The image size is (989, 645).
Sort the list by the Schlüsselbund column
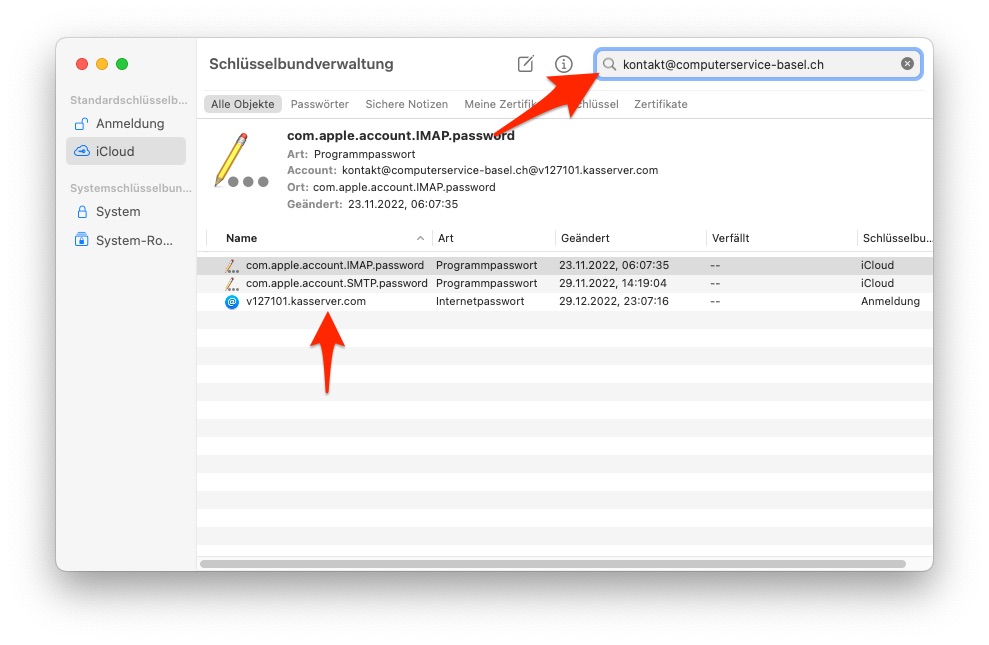coord(896,238)
